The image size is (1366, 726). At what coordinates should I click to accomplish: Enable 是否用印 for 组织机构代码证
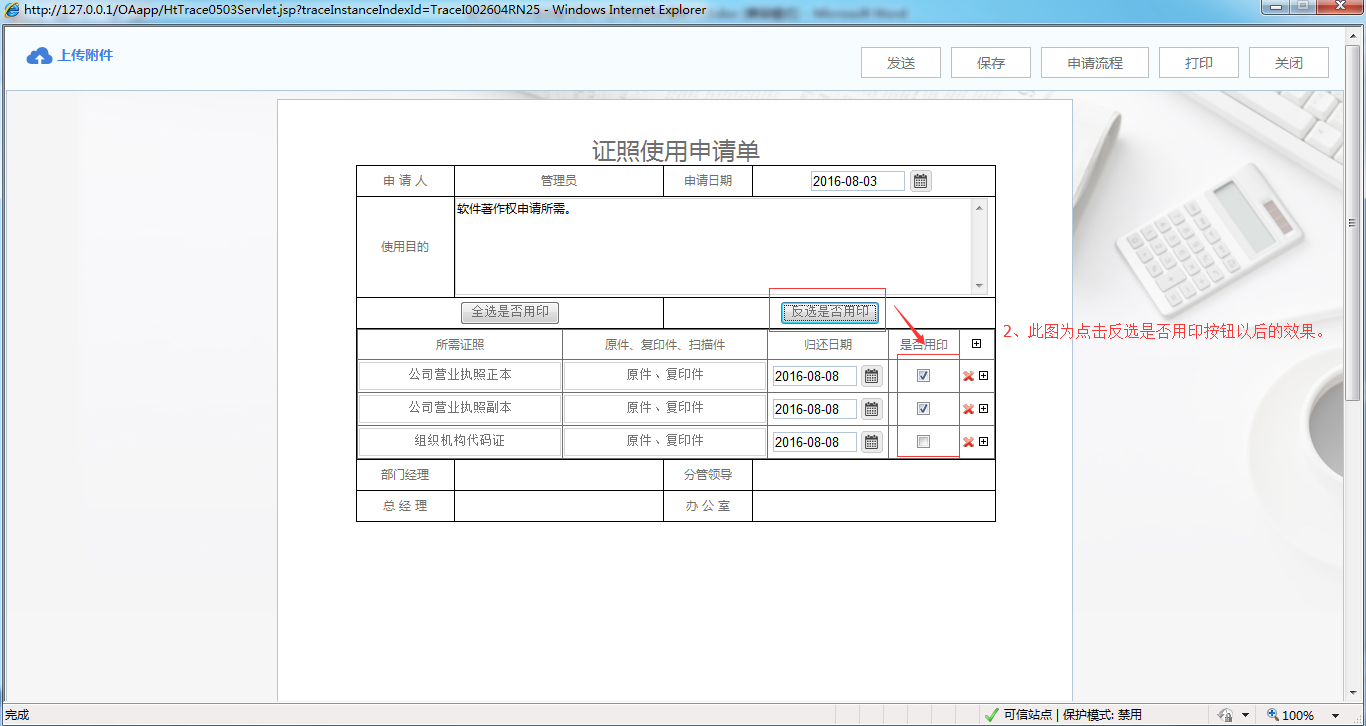click(924, 441)
